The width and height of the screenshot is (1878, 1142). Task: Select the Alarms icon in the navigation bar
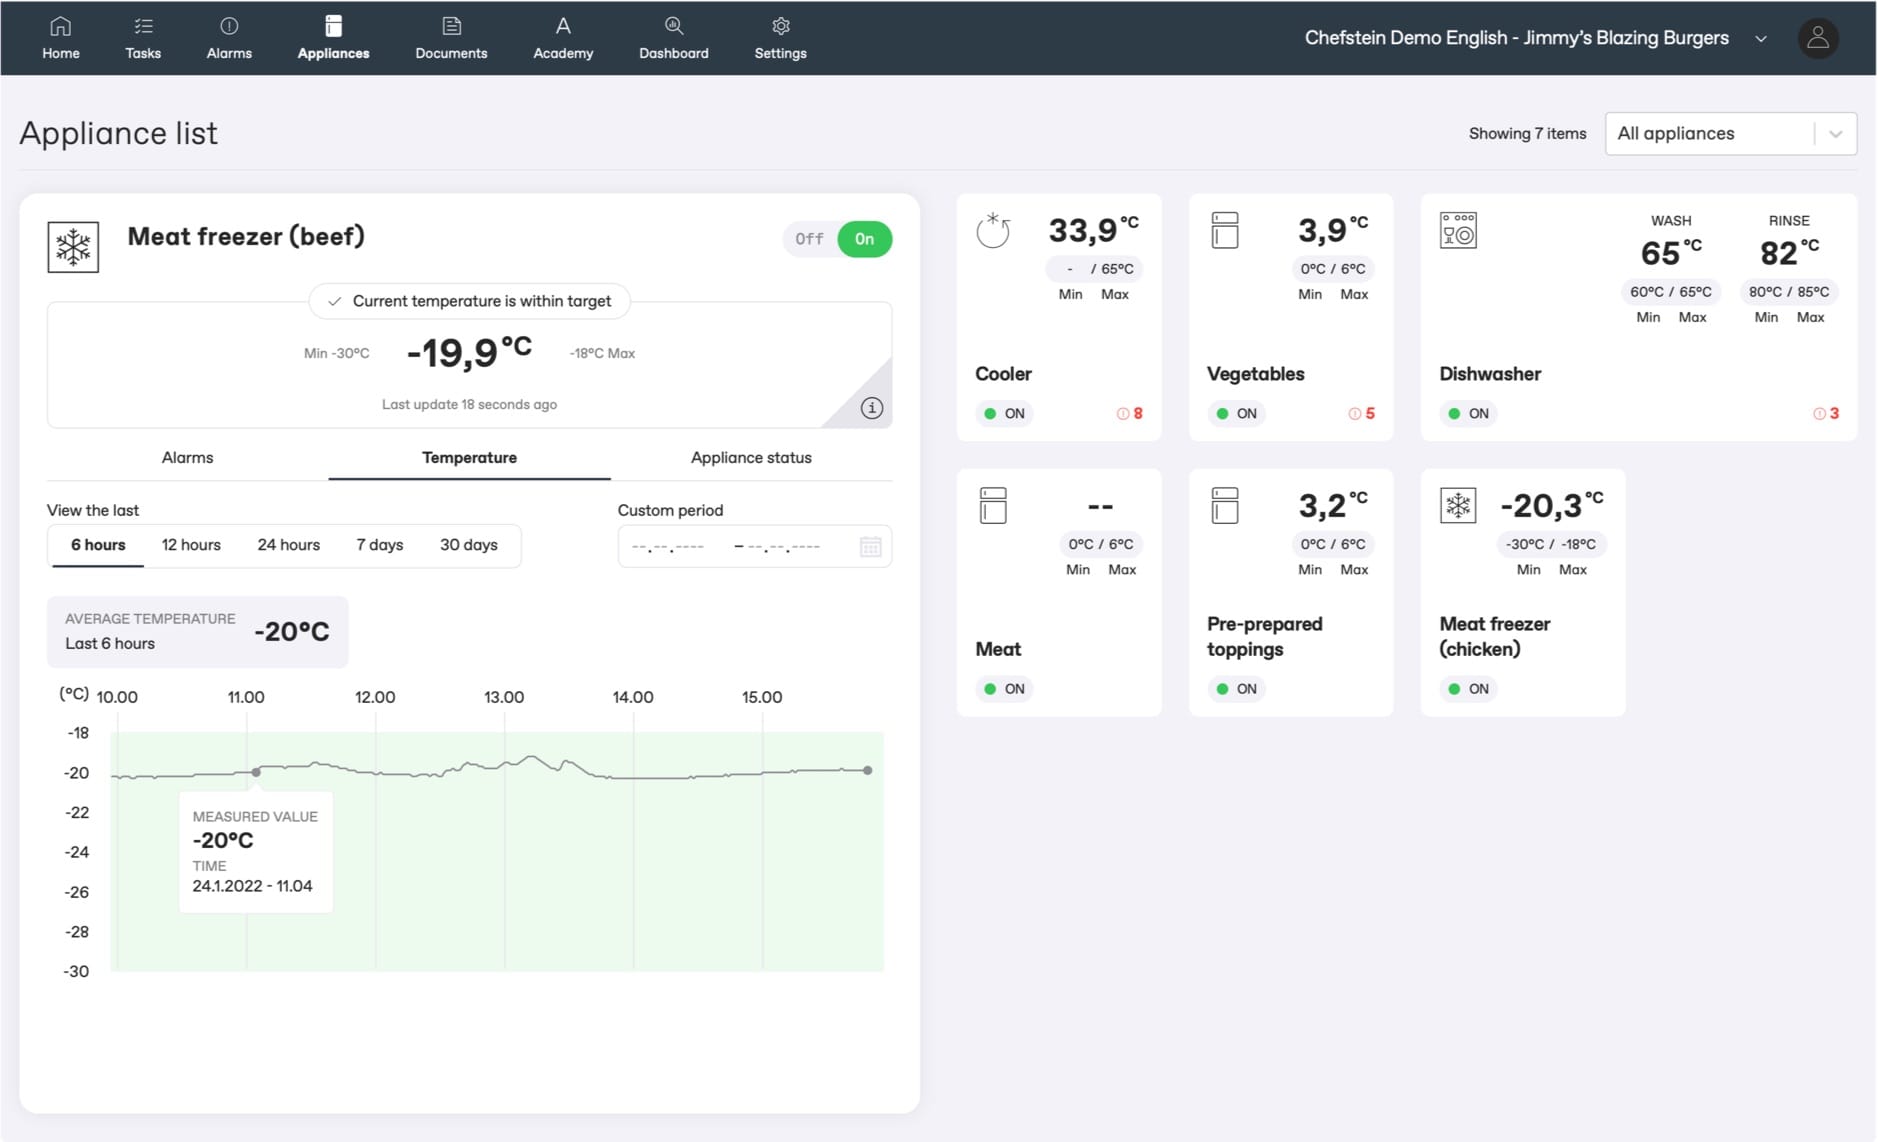pos(229,38)
